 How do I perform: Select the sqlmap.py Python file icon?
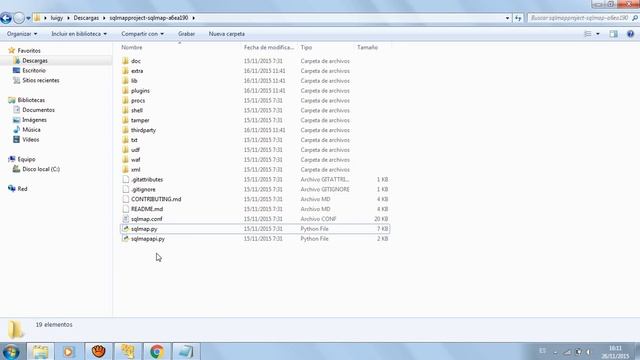[x=126, y=229]
